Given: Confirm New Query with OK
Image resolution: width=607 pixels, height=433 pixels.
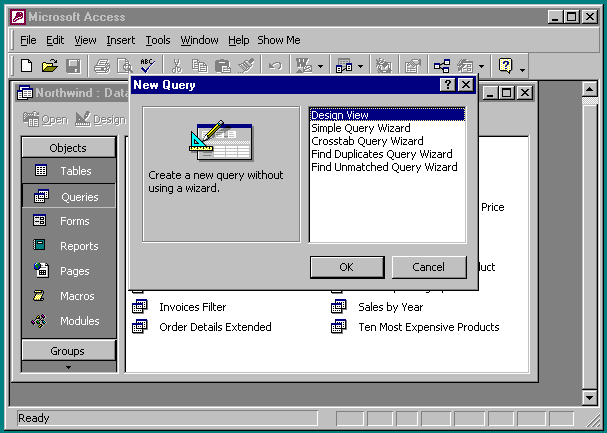Looking at the screenshot, I should click(347, 267).
